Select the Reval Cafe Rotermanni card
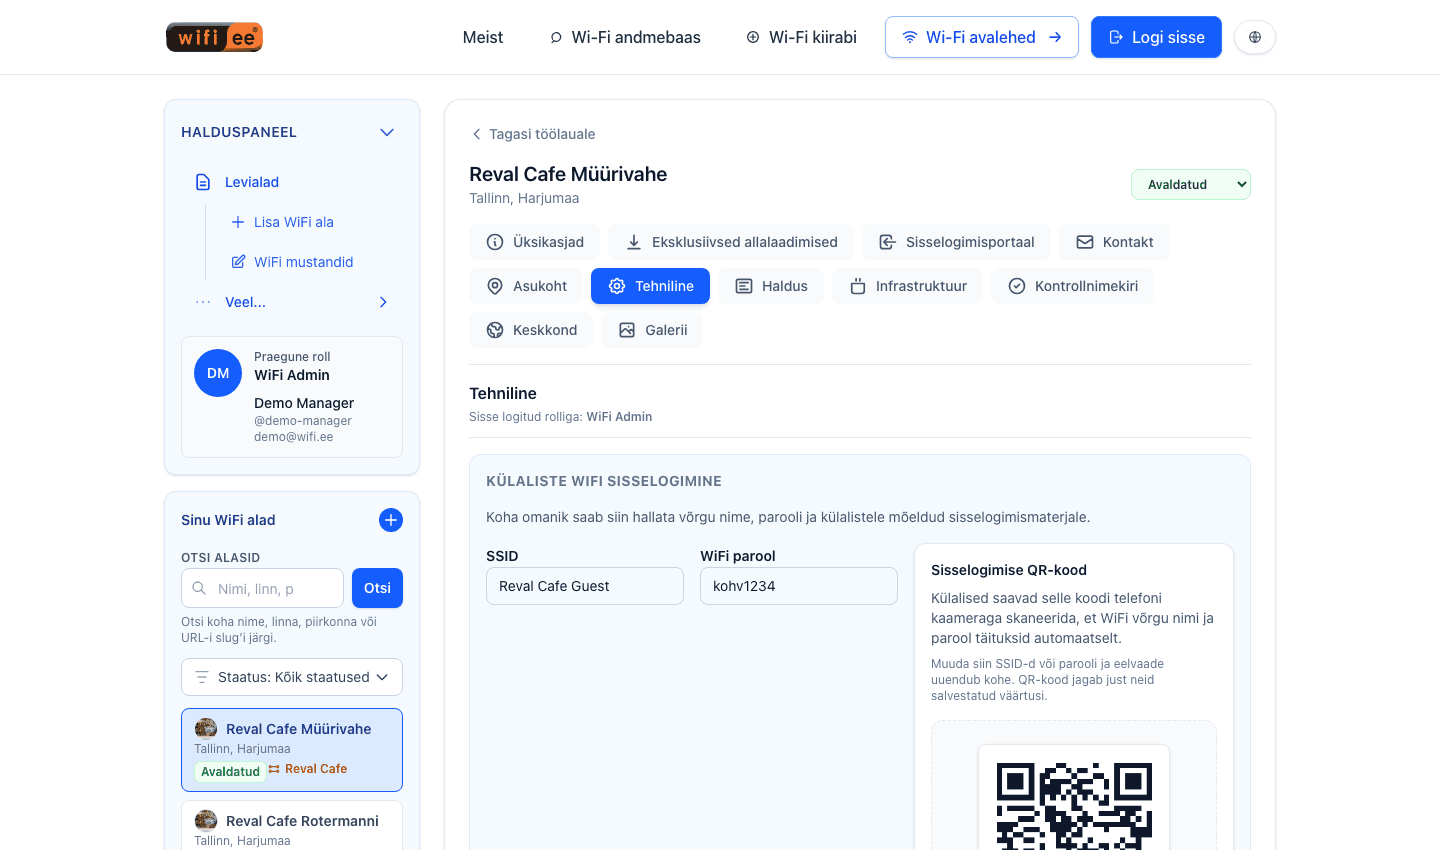Screen dimensions: 1440x850 pos(292,826)
